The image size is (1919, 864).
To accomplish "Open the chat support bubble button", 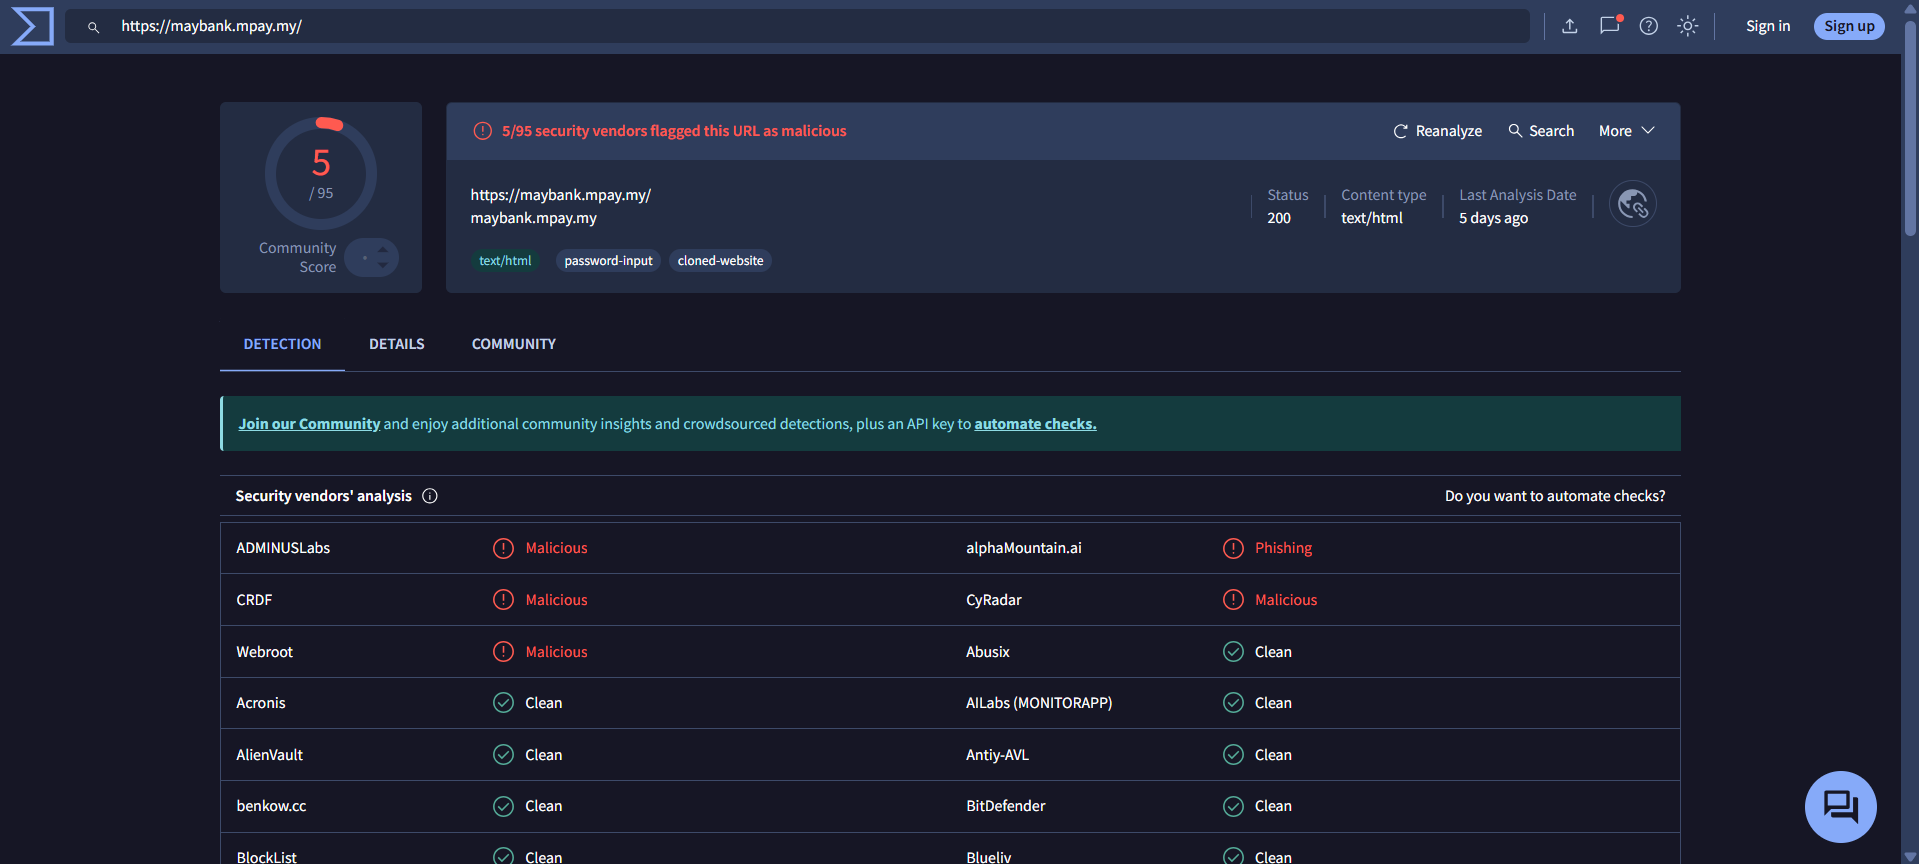I will click(1840, 806).
